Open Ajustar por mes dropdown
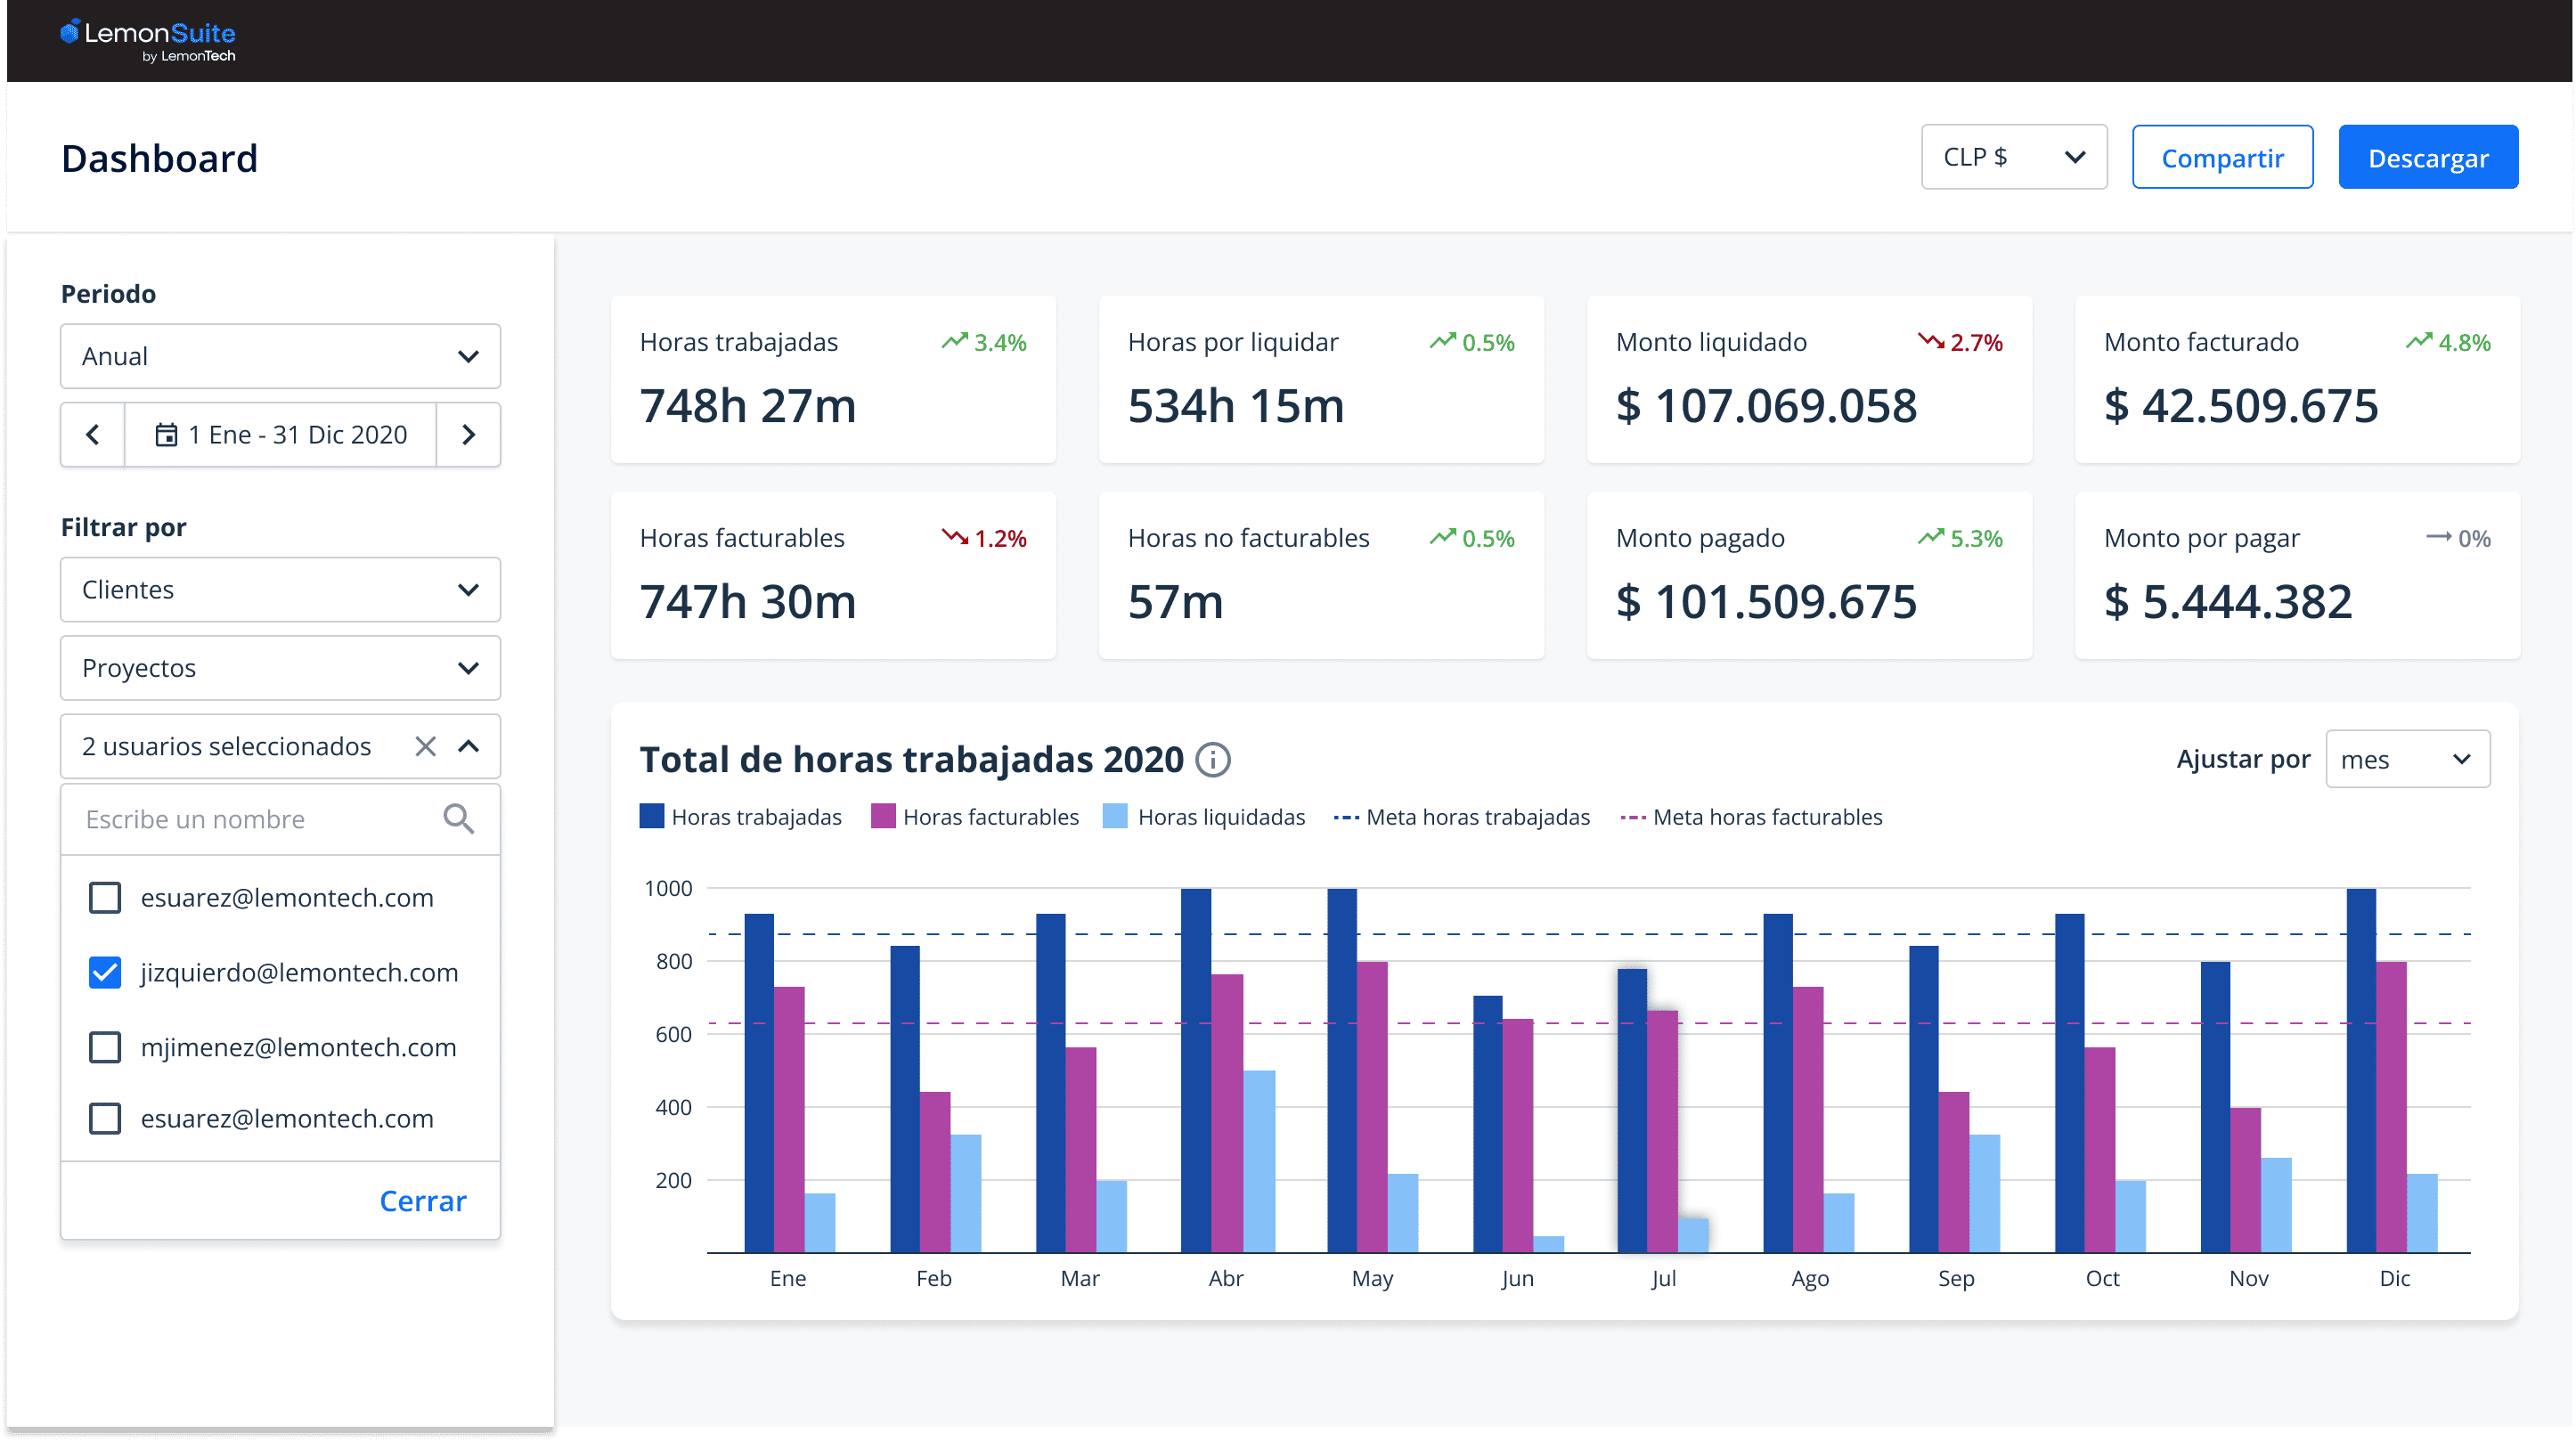Image resolution: width=2576 pixels, height=1441 pixels. pos(2407,760)
